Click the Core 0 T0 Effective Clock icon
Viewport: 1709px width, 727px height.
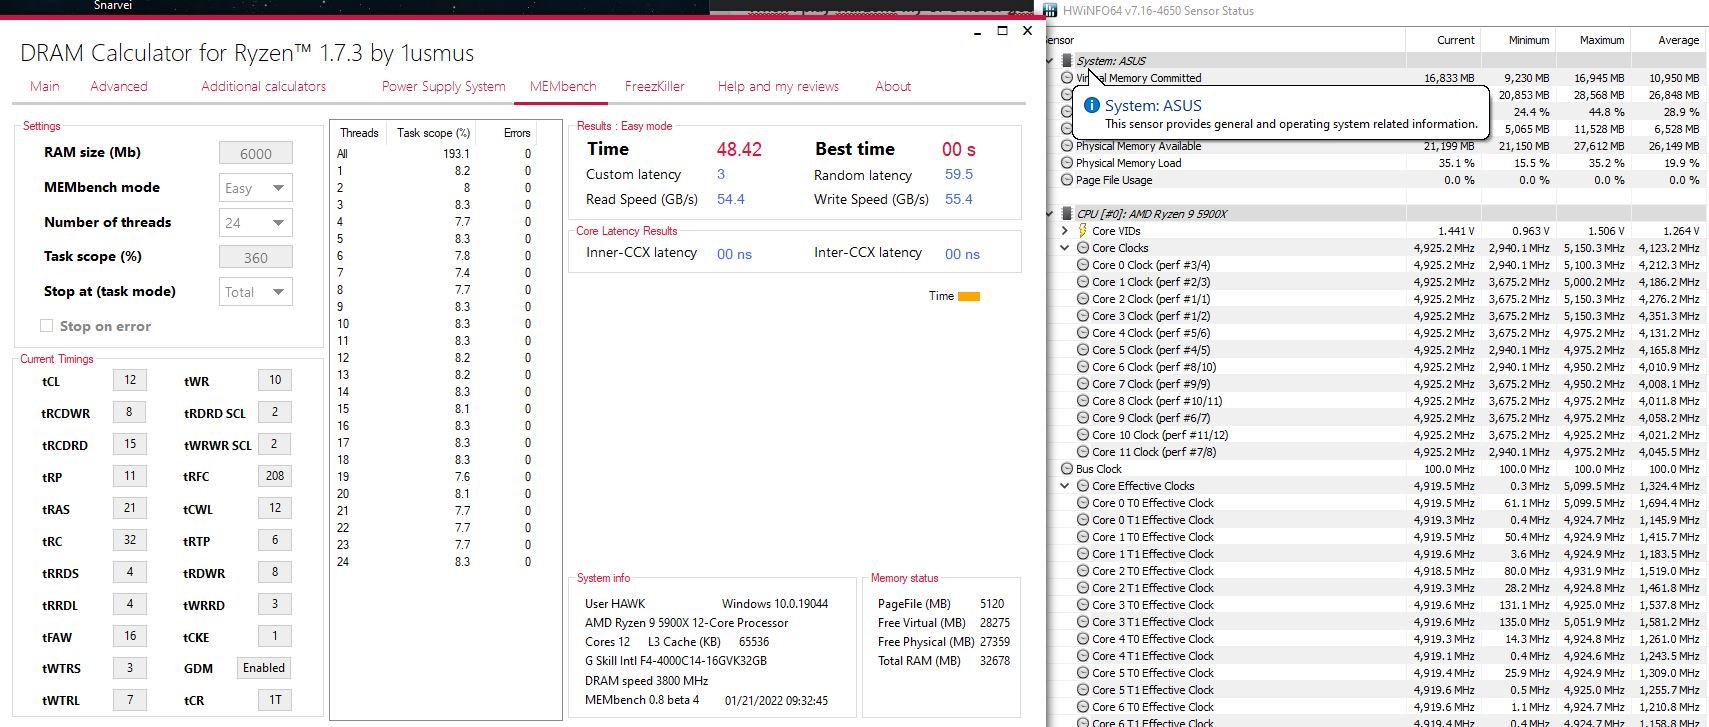pyautogui.click(x=1083, y=503)
